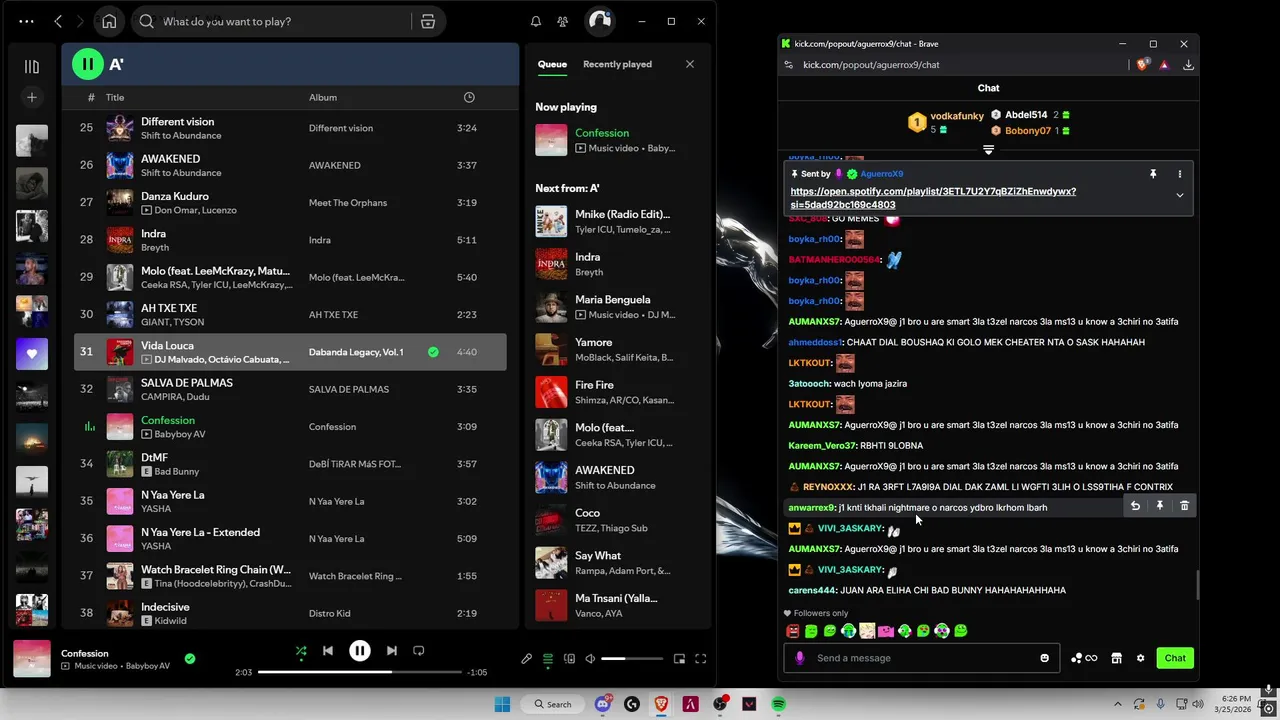Open Windows Start menu
The height and width of the screenshot is (720, 1280).
coord(502,704)
